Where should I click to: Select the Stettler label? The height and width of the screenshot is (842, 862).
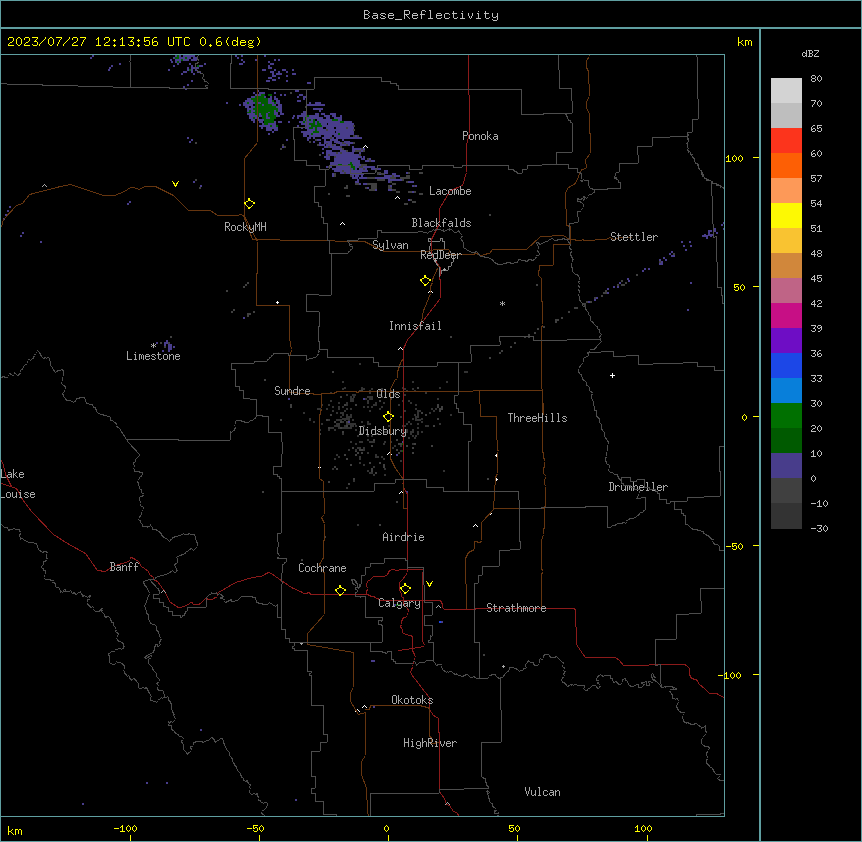click(x=634, y=237)
